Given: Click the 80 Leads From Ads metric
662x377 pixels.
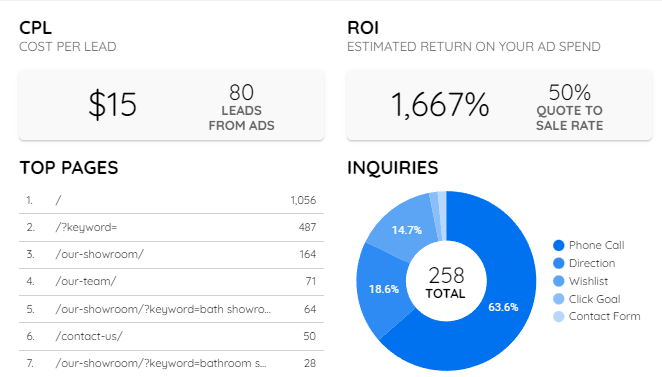Looking at the screenshot, I should 241,108.
